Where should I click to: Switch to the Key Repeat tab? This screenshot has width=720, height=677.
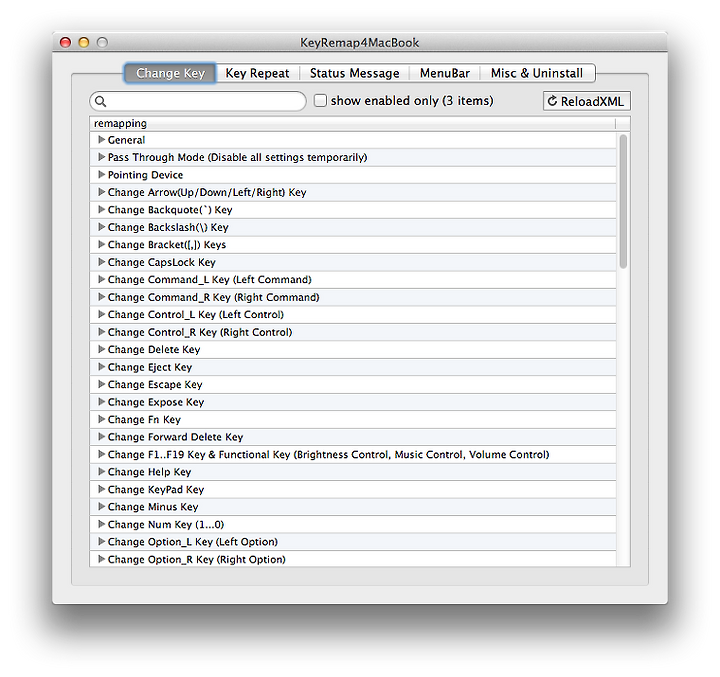257,73
